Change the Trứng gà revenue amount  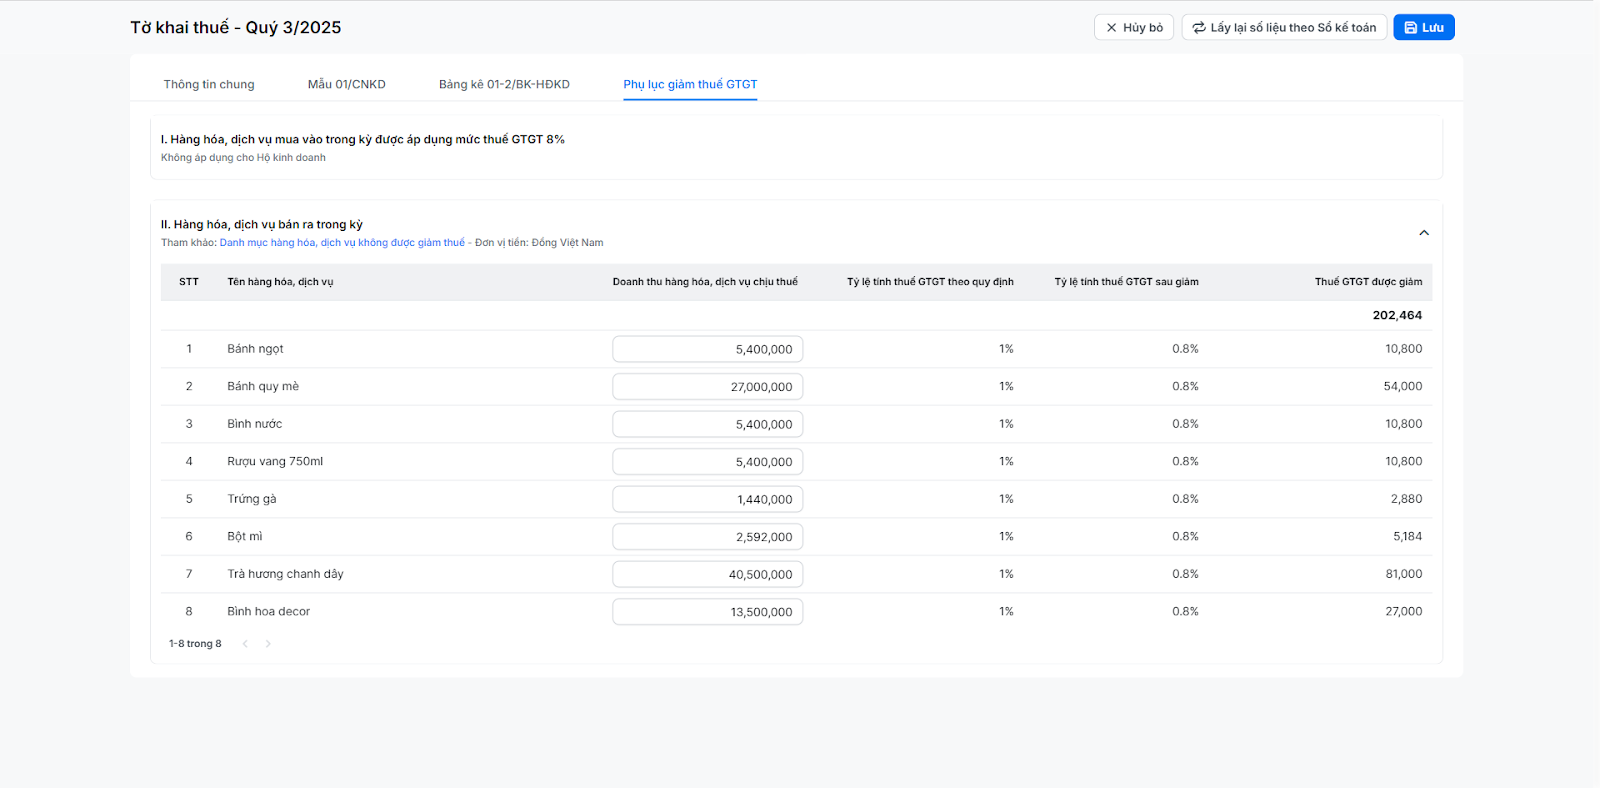point(707,499)
